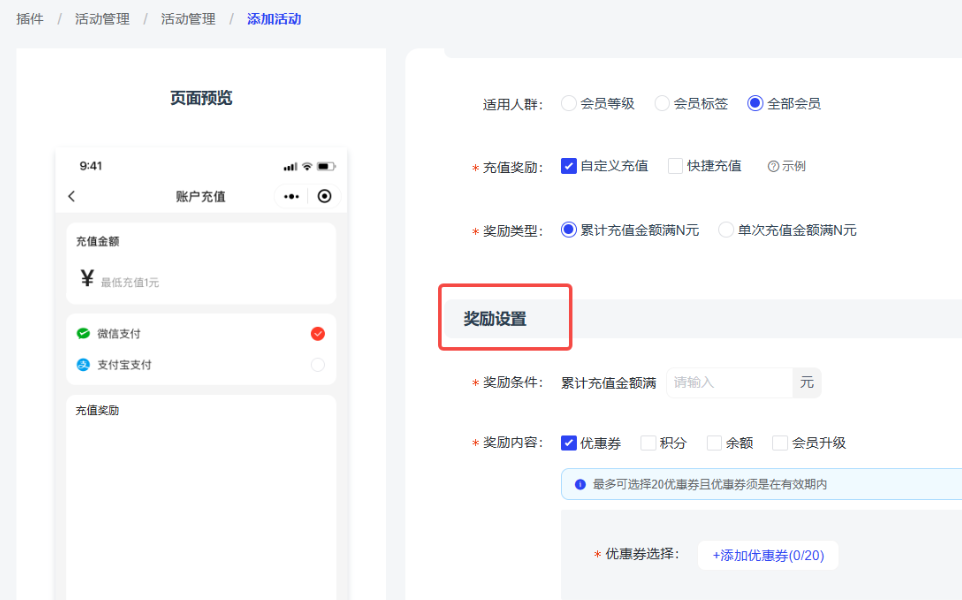
Task: Click the question mark 示例 help icon
Action: click(773, 166)
